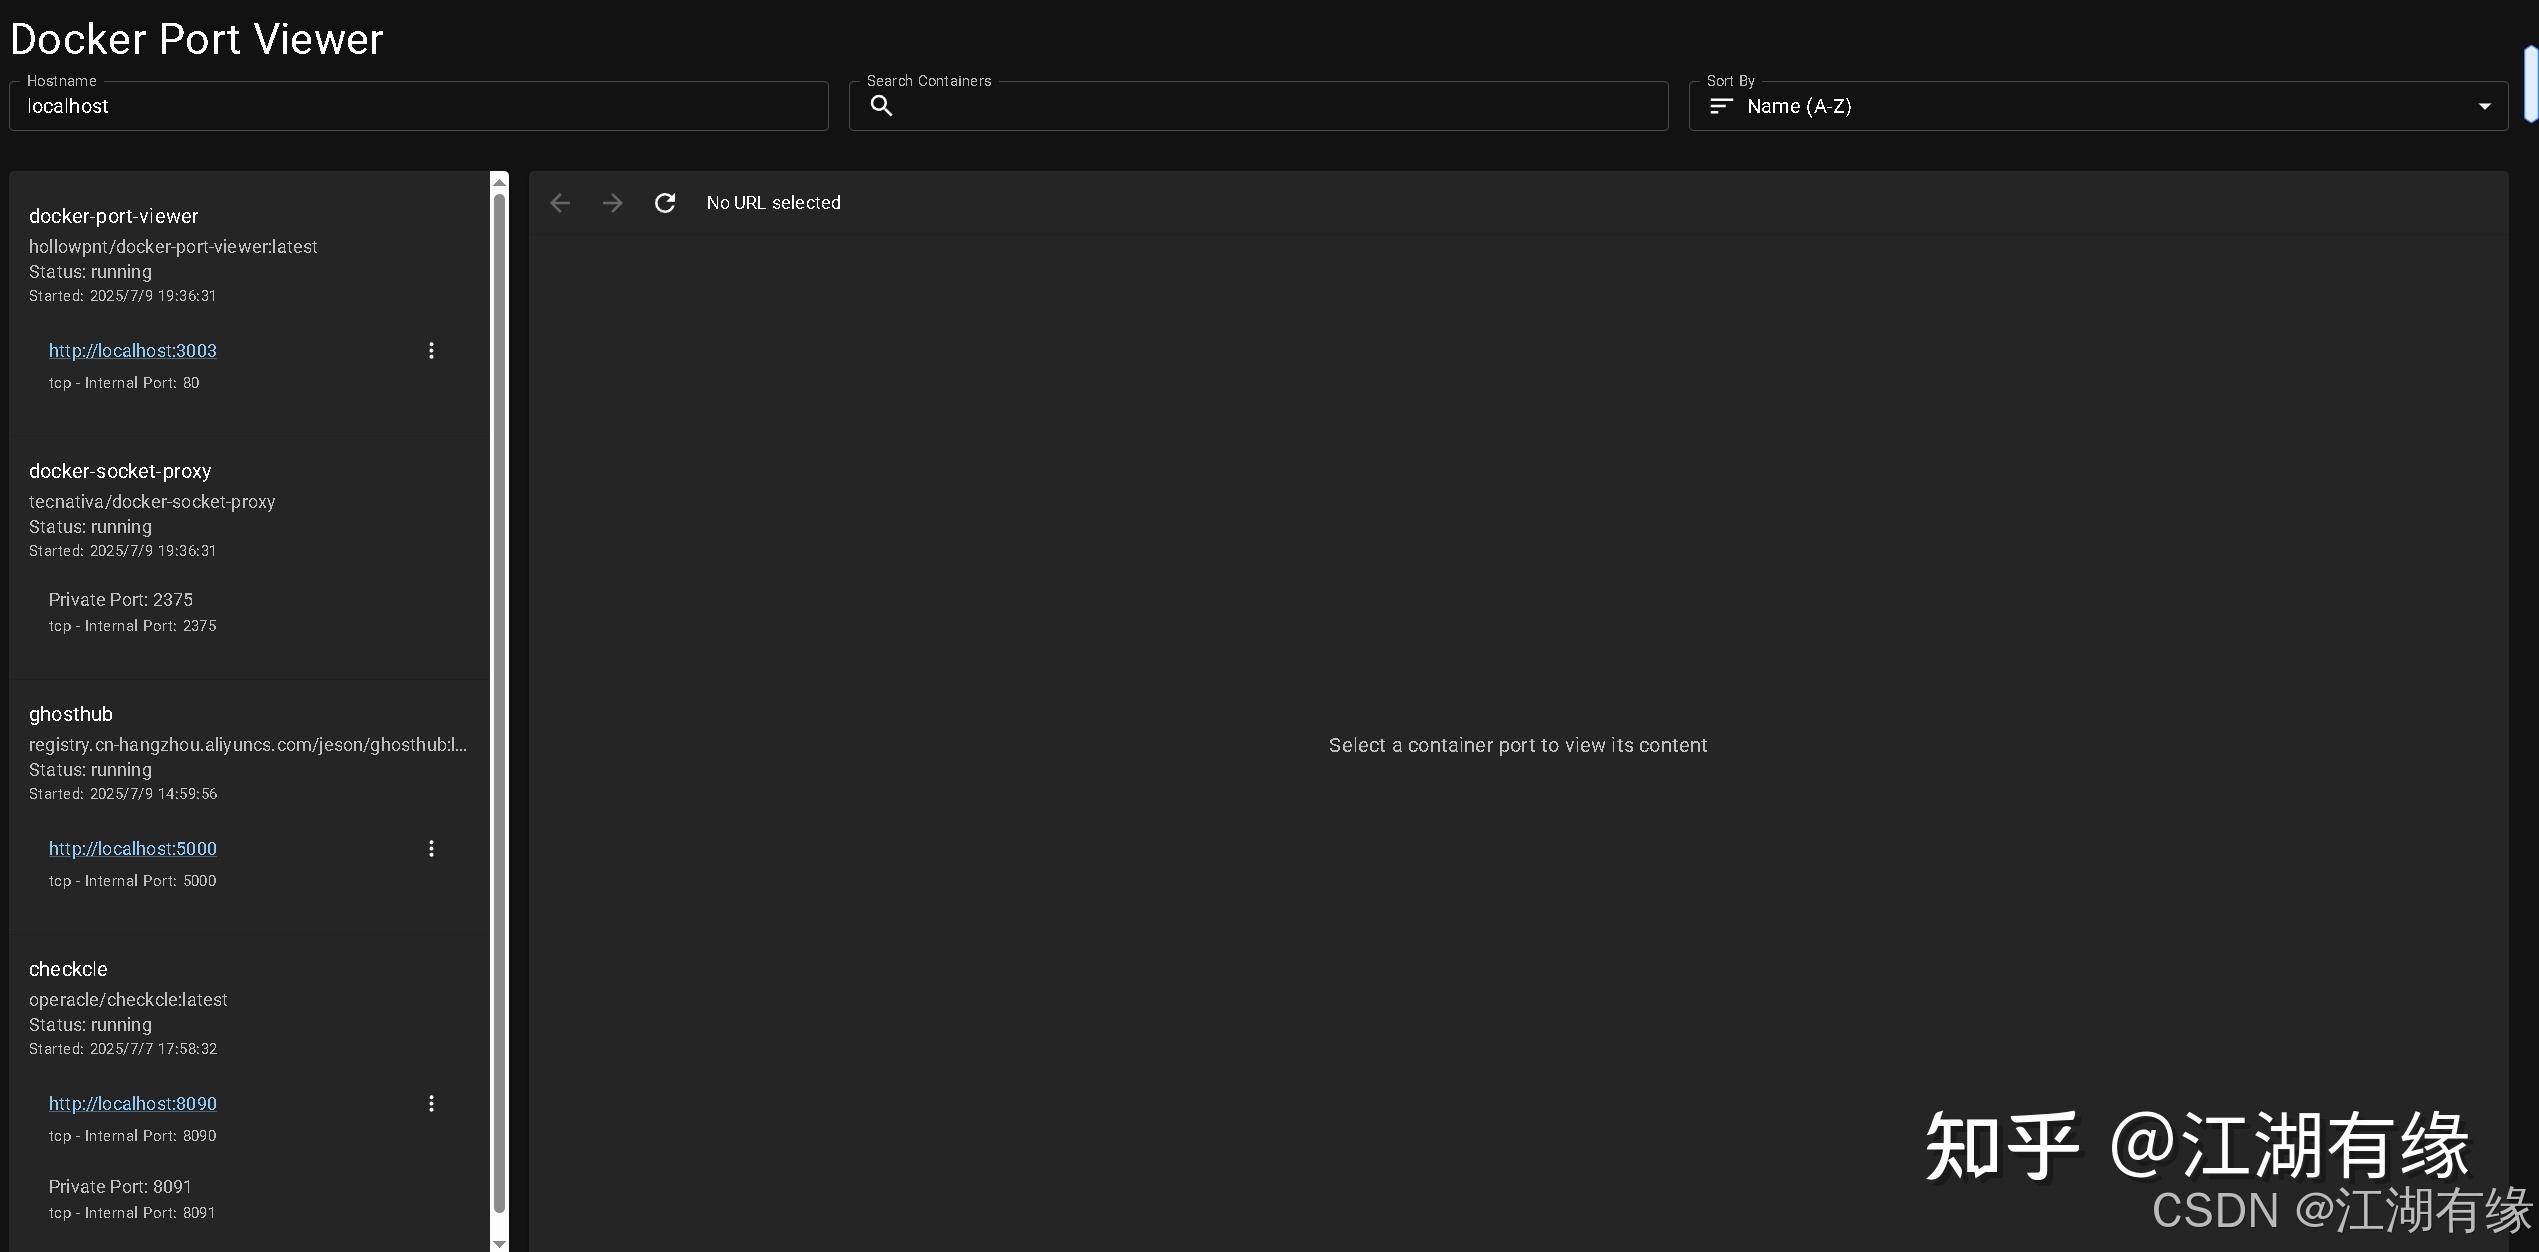Click the back navigation arrow
Image resolution: width=2539 pixels, height=1252 pixels.
click(x=559, y=203)
